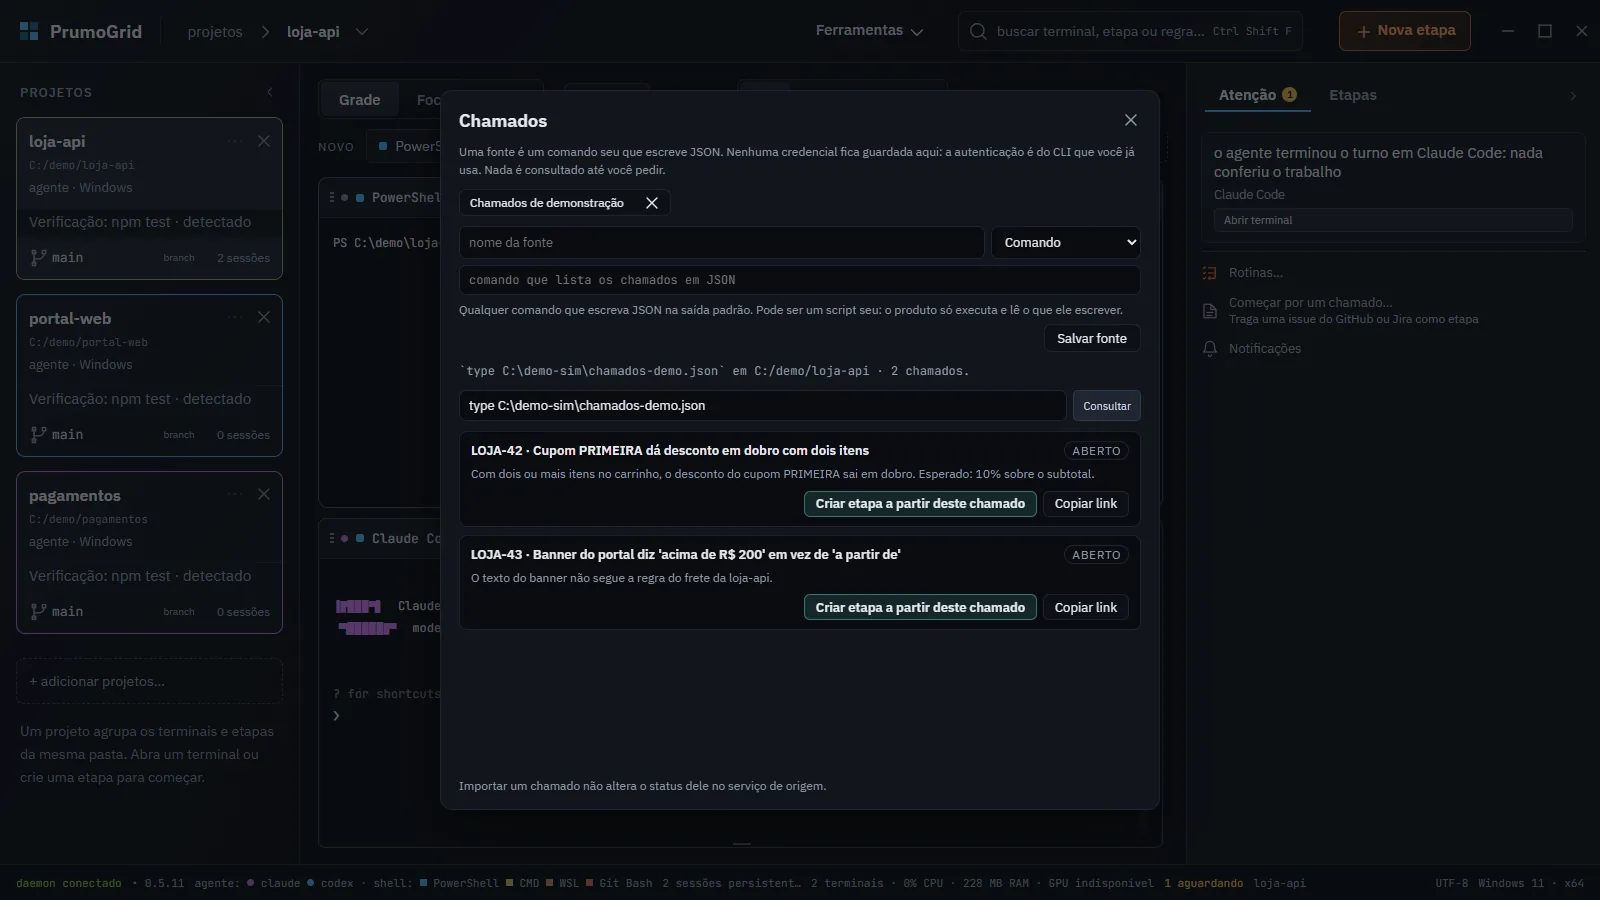
Task: Click 'daemon conectado' in the status bar
Action: 69,884
